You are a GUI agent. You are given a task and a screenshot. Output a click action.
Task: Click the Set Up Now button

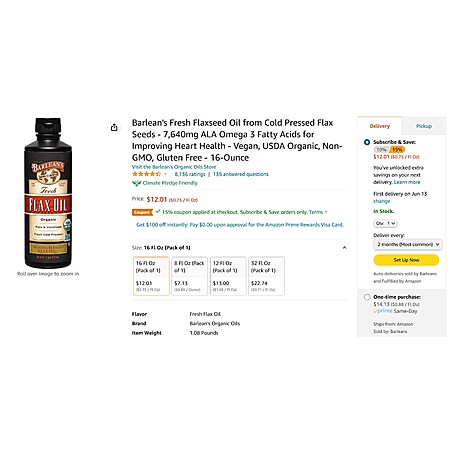pyautogui.click(x=406, y=260)
